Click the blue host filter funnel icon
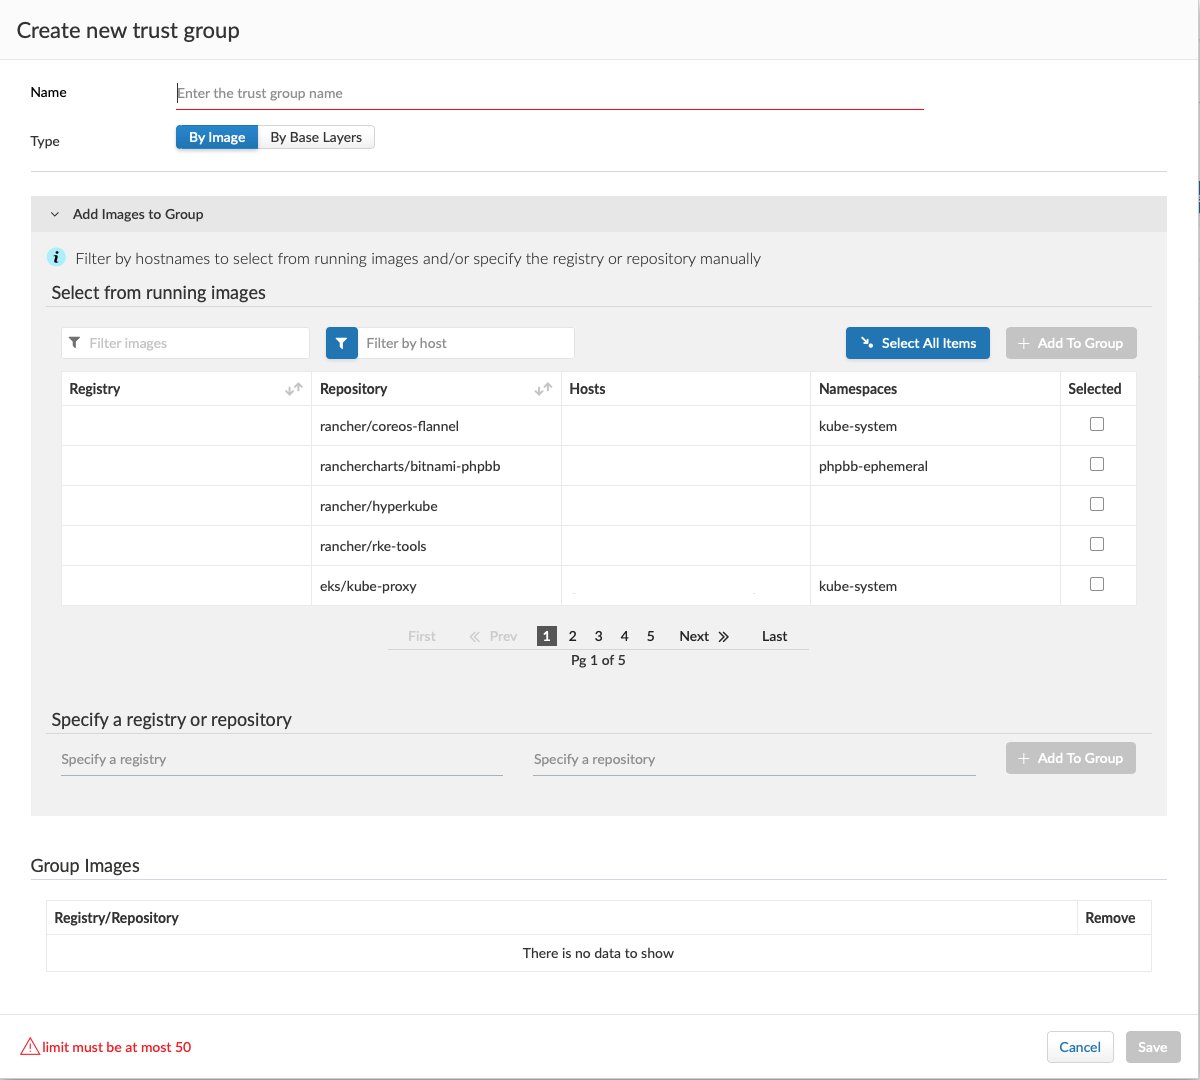This screenshot has width=1200, height=1080. [x=341, y=343]
